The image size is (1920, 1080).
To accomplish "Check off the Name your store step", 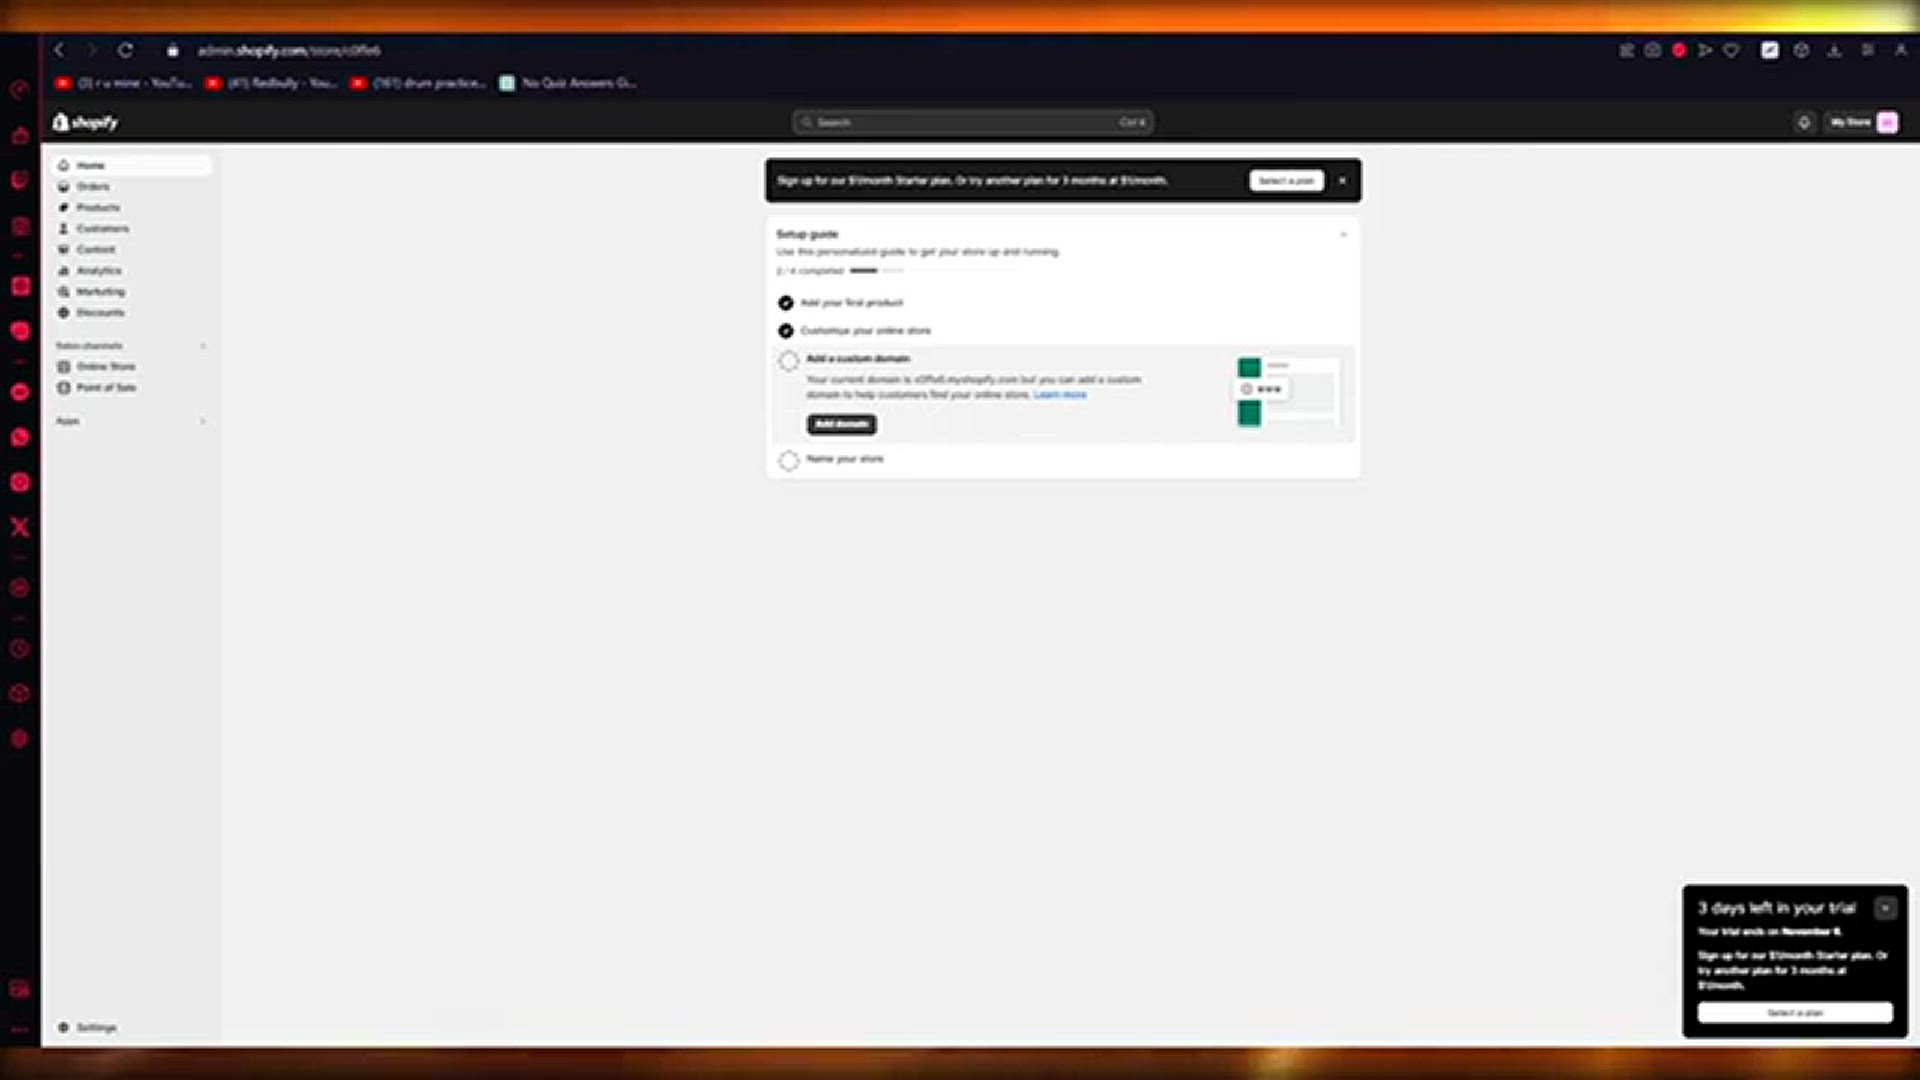I will 788,460.
